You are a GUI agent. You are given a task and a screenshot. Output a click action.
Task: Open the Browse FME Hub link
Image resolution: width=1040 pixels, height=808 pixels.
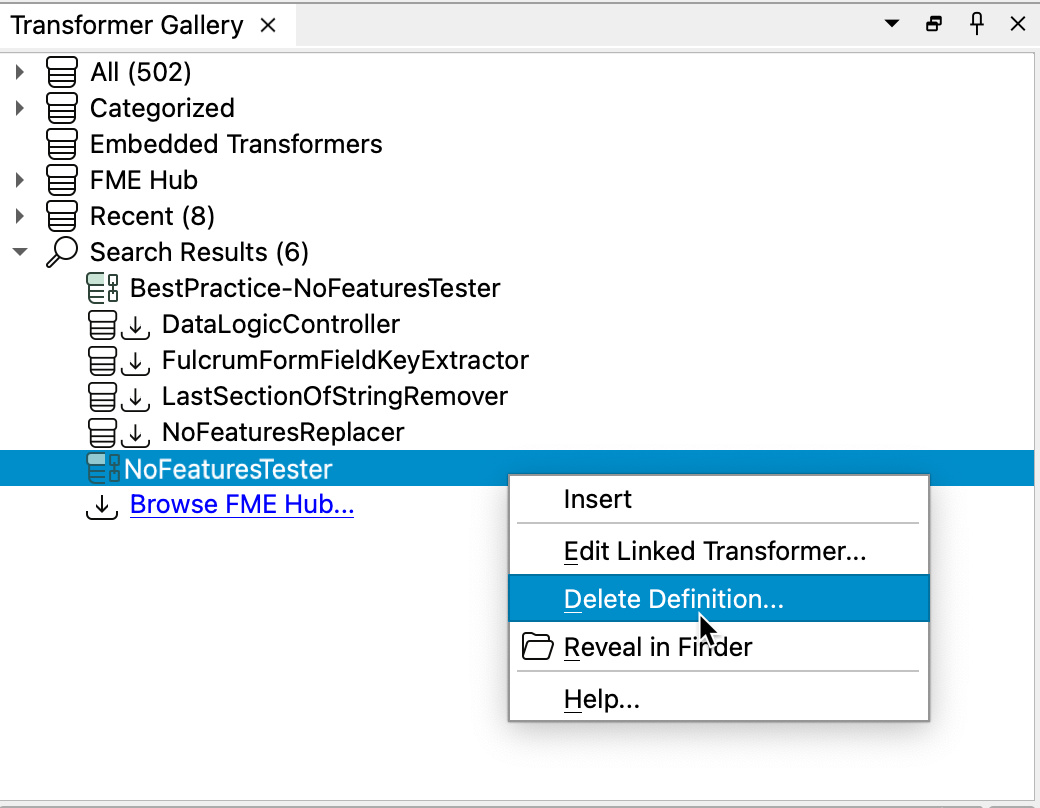tap(241, 504)
